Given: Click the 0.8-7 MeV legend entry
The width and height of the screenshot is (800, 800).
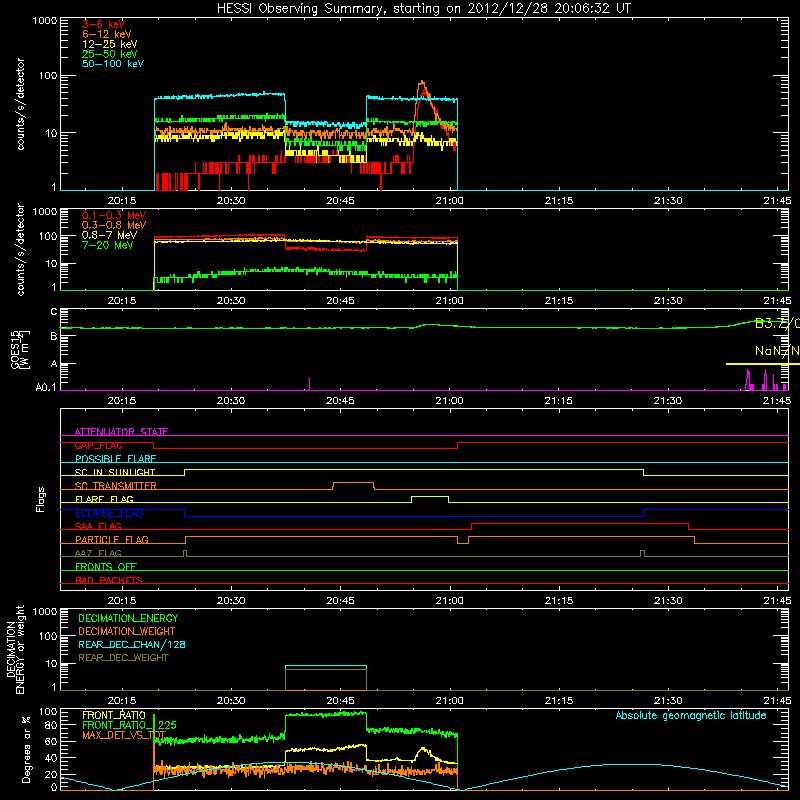Looking at the screenshot, I should pyautogui.click(x=109, y=235).
